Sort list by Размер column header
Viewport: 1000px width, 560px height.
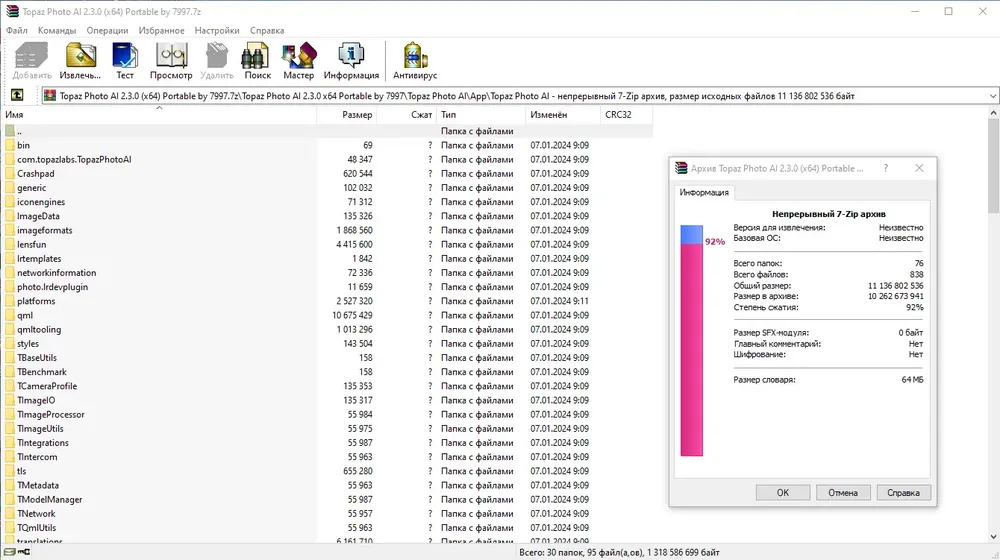point(347,115)
